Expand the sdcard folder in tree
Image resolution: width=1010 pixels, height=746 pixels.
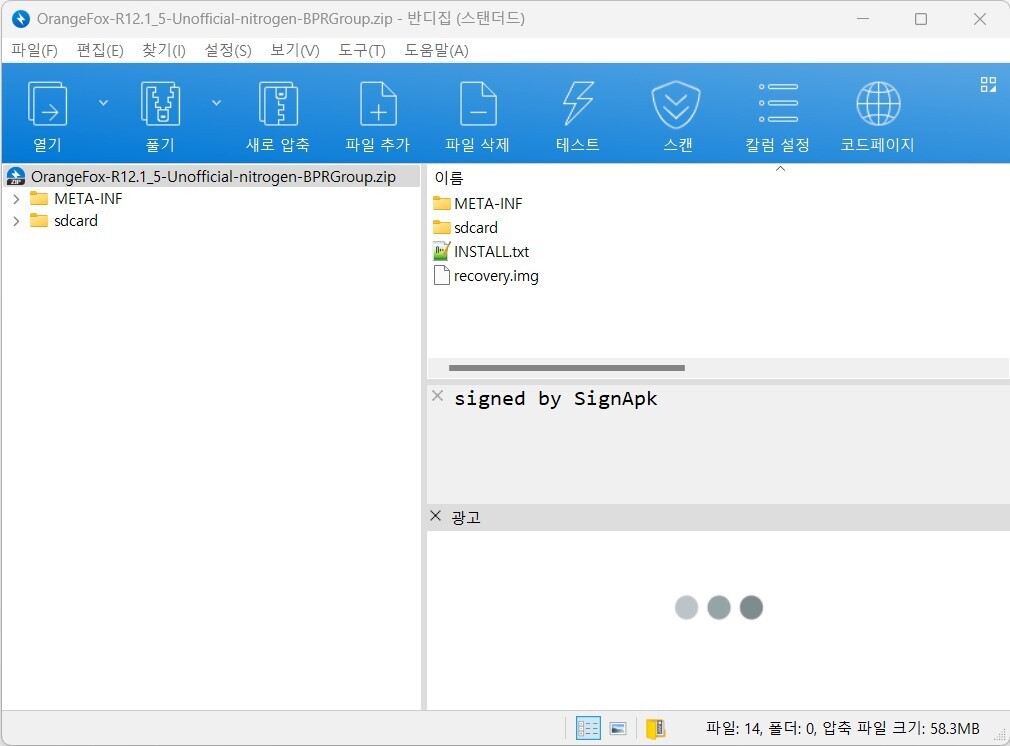coord(16,221)
